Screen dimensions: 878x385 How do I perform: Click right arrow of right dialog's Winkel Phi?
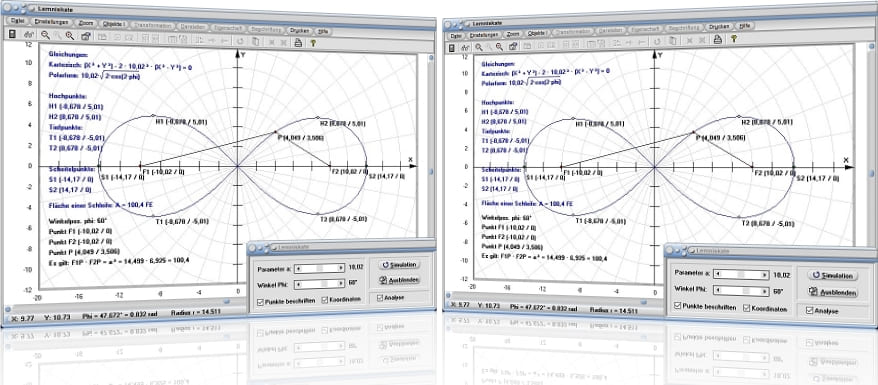(764, 292)
